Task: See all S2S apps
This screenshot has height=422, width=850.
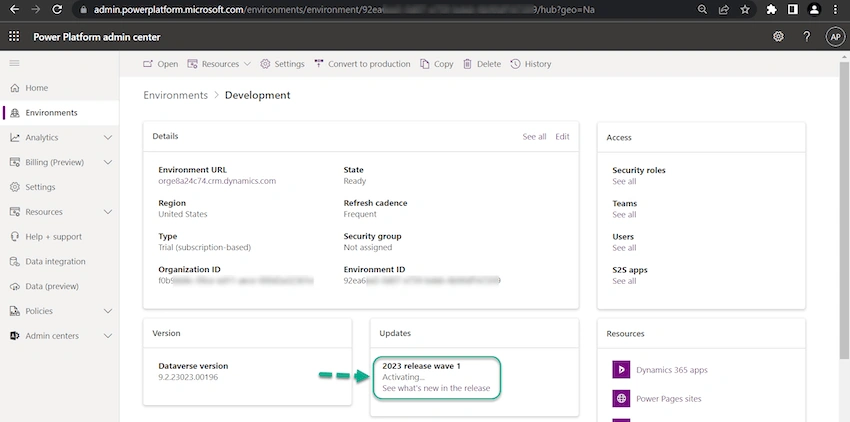Action: [x=624, y=281]
